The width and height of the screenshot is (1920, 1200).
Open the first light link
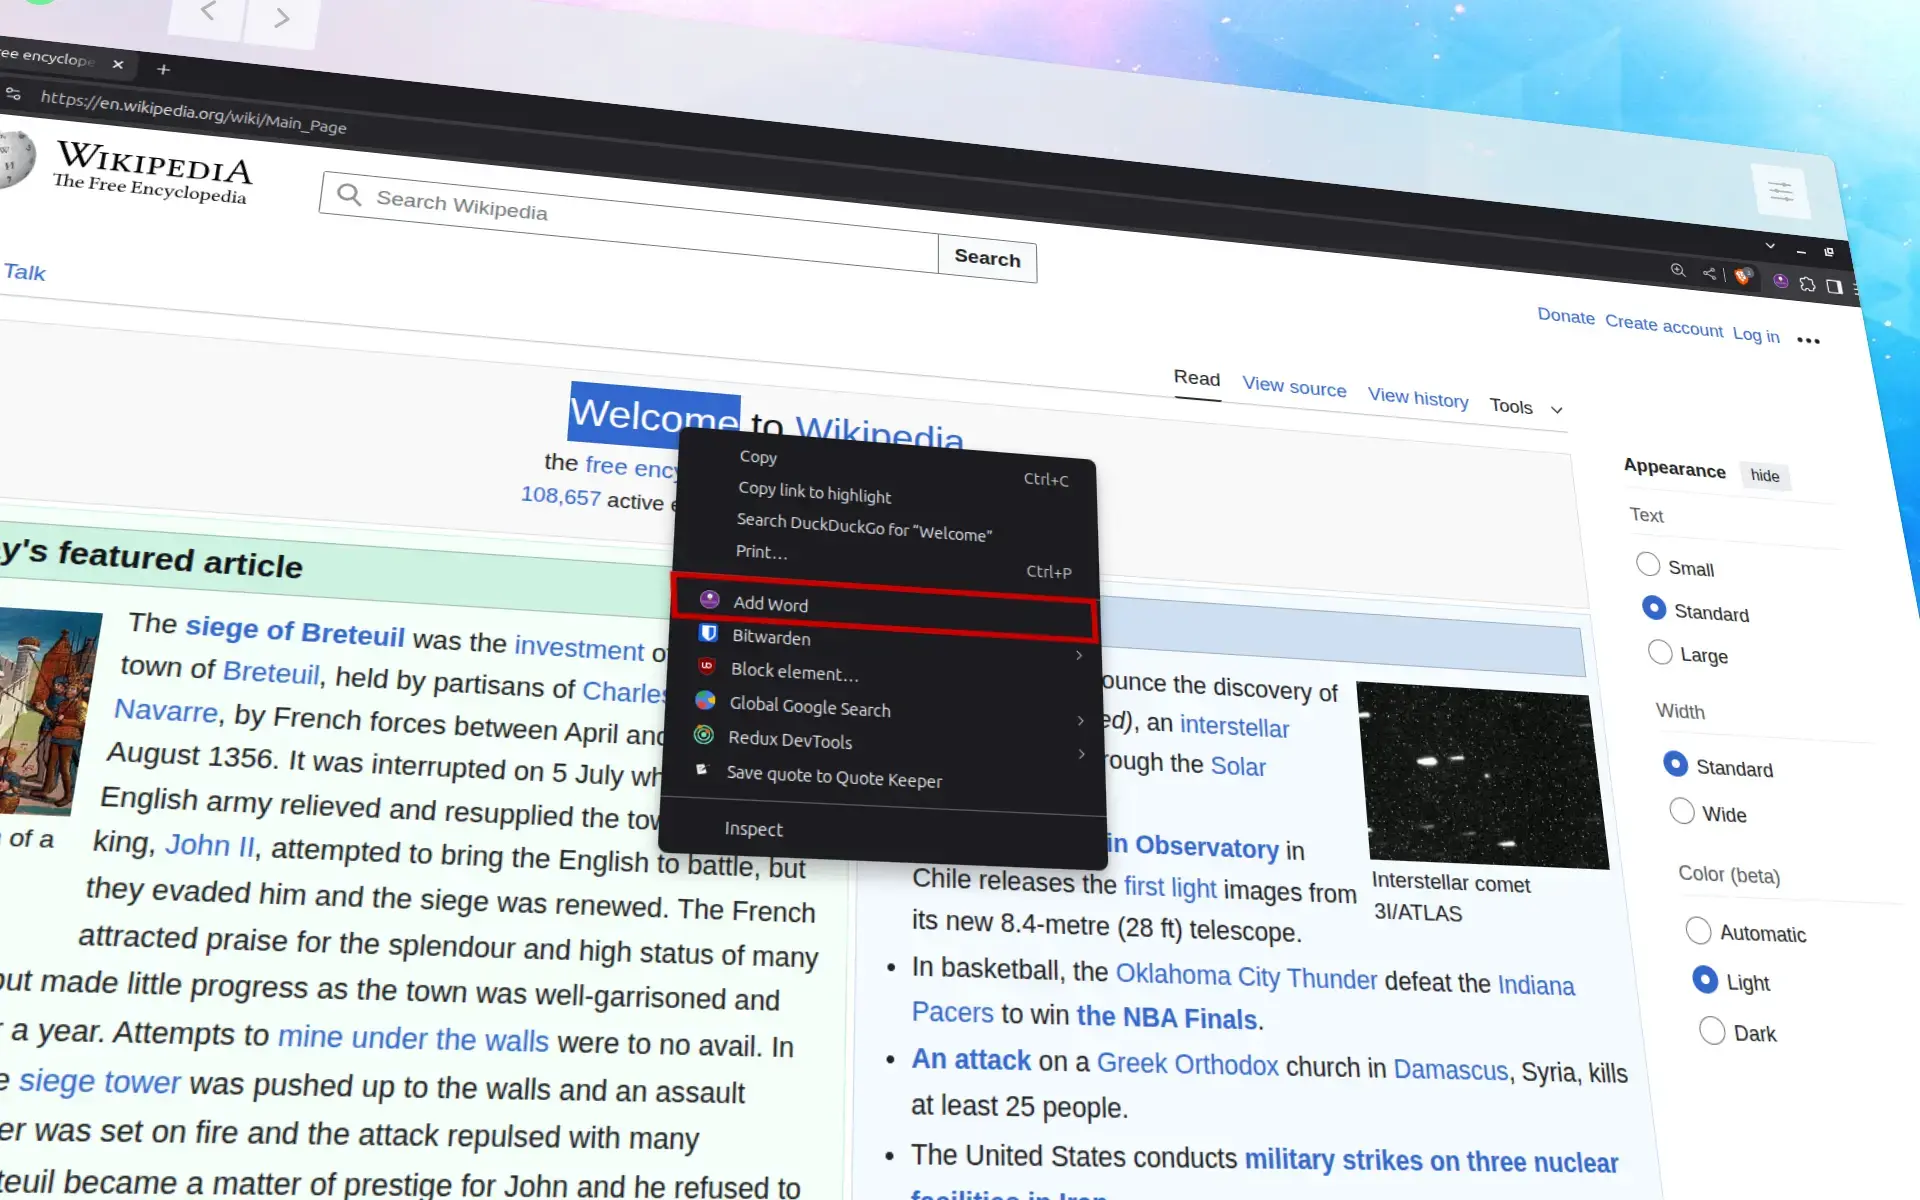tap(1170, 887)
